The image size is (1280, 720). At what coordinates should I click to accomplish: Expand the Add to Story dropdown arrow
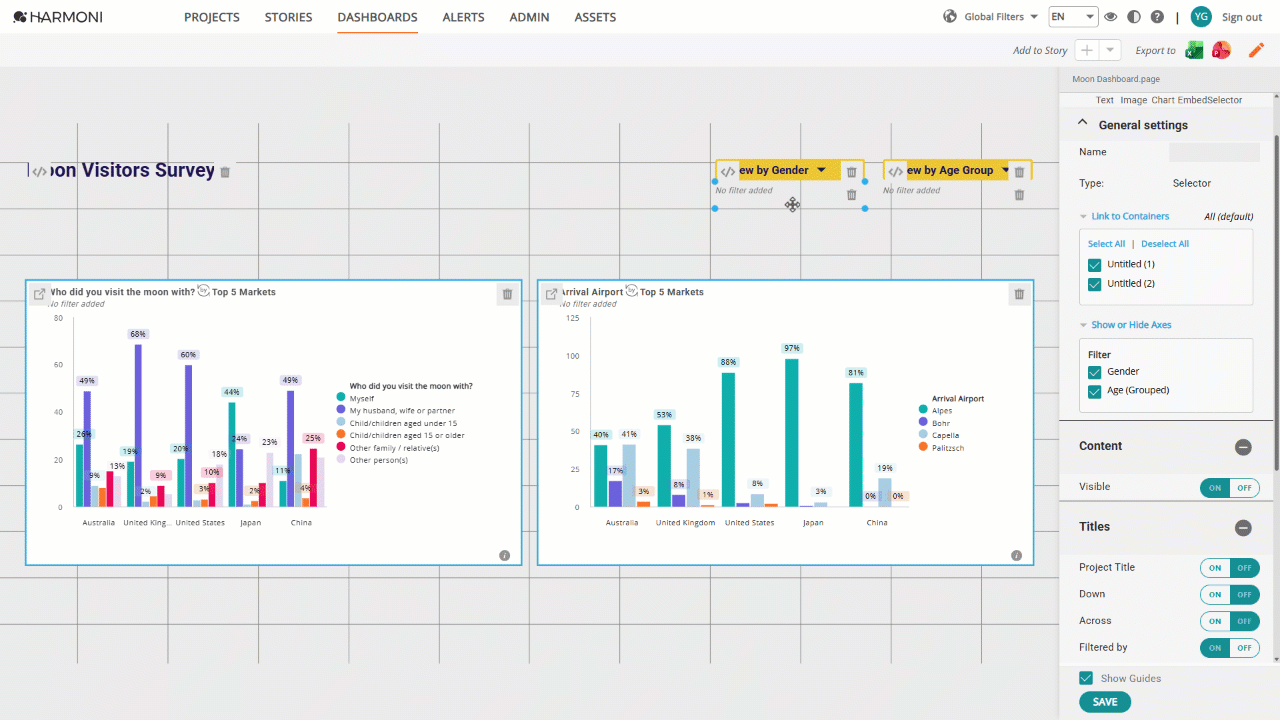pos(1110,50)
